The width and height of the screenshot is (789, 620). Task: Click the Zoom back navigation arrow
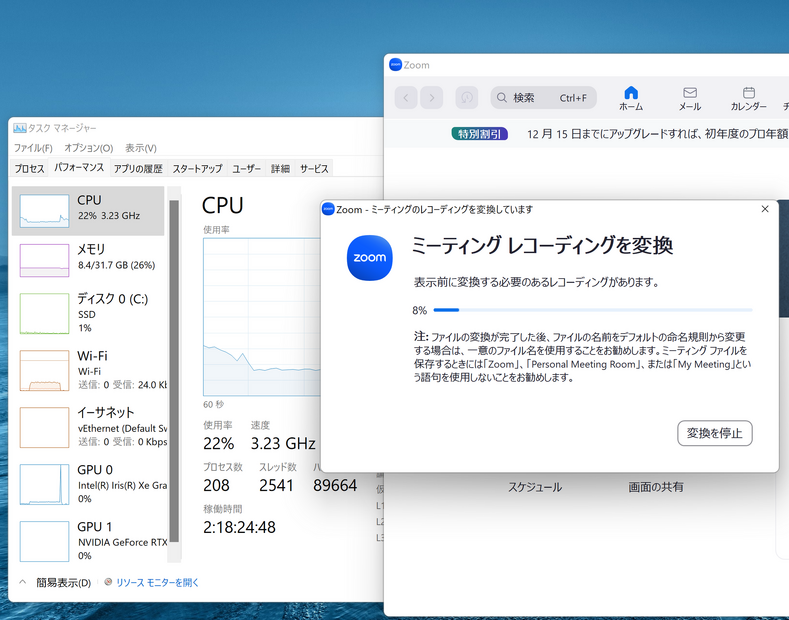click(406, 98)
